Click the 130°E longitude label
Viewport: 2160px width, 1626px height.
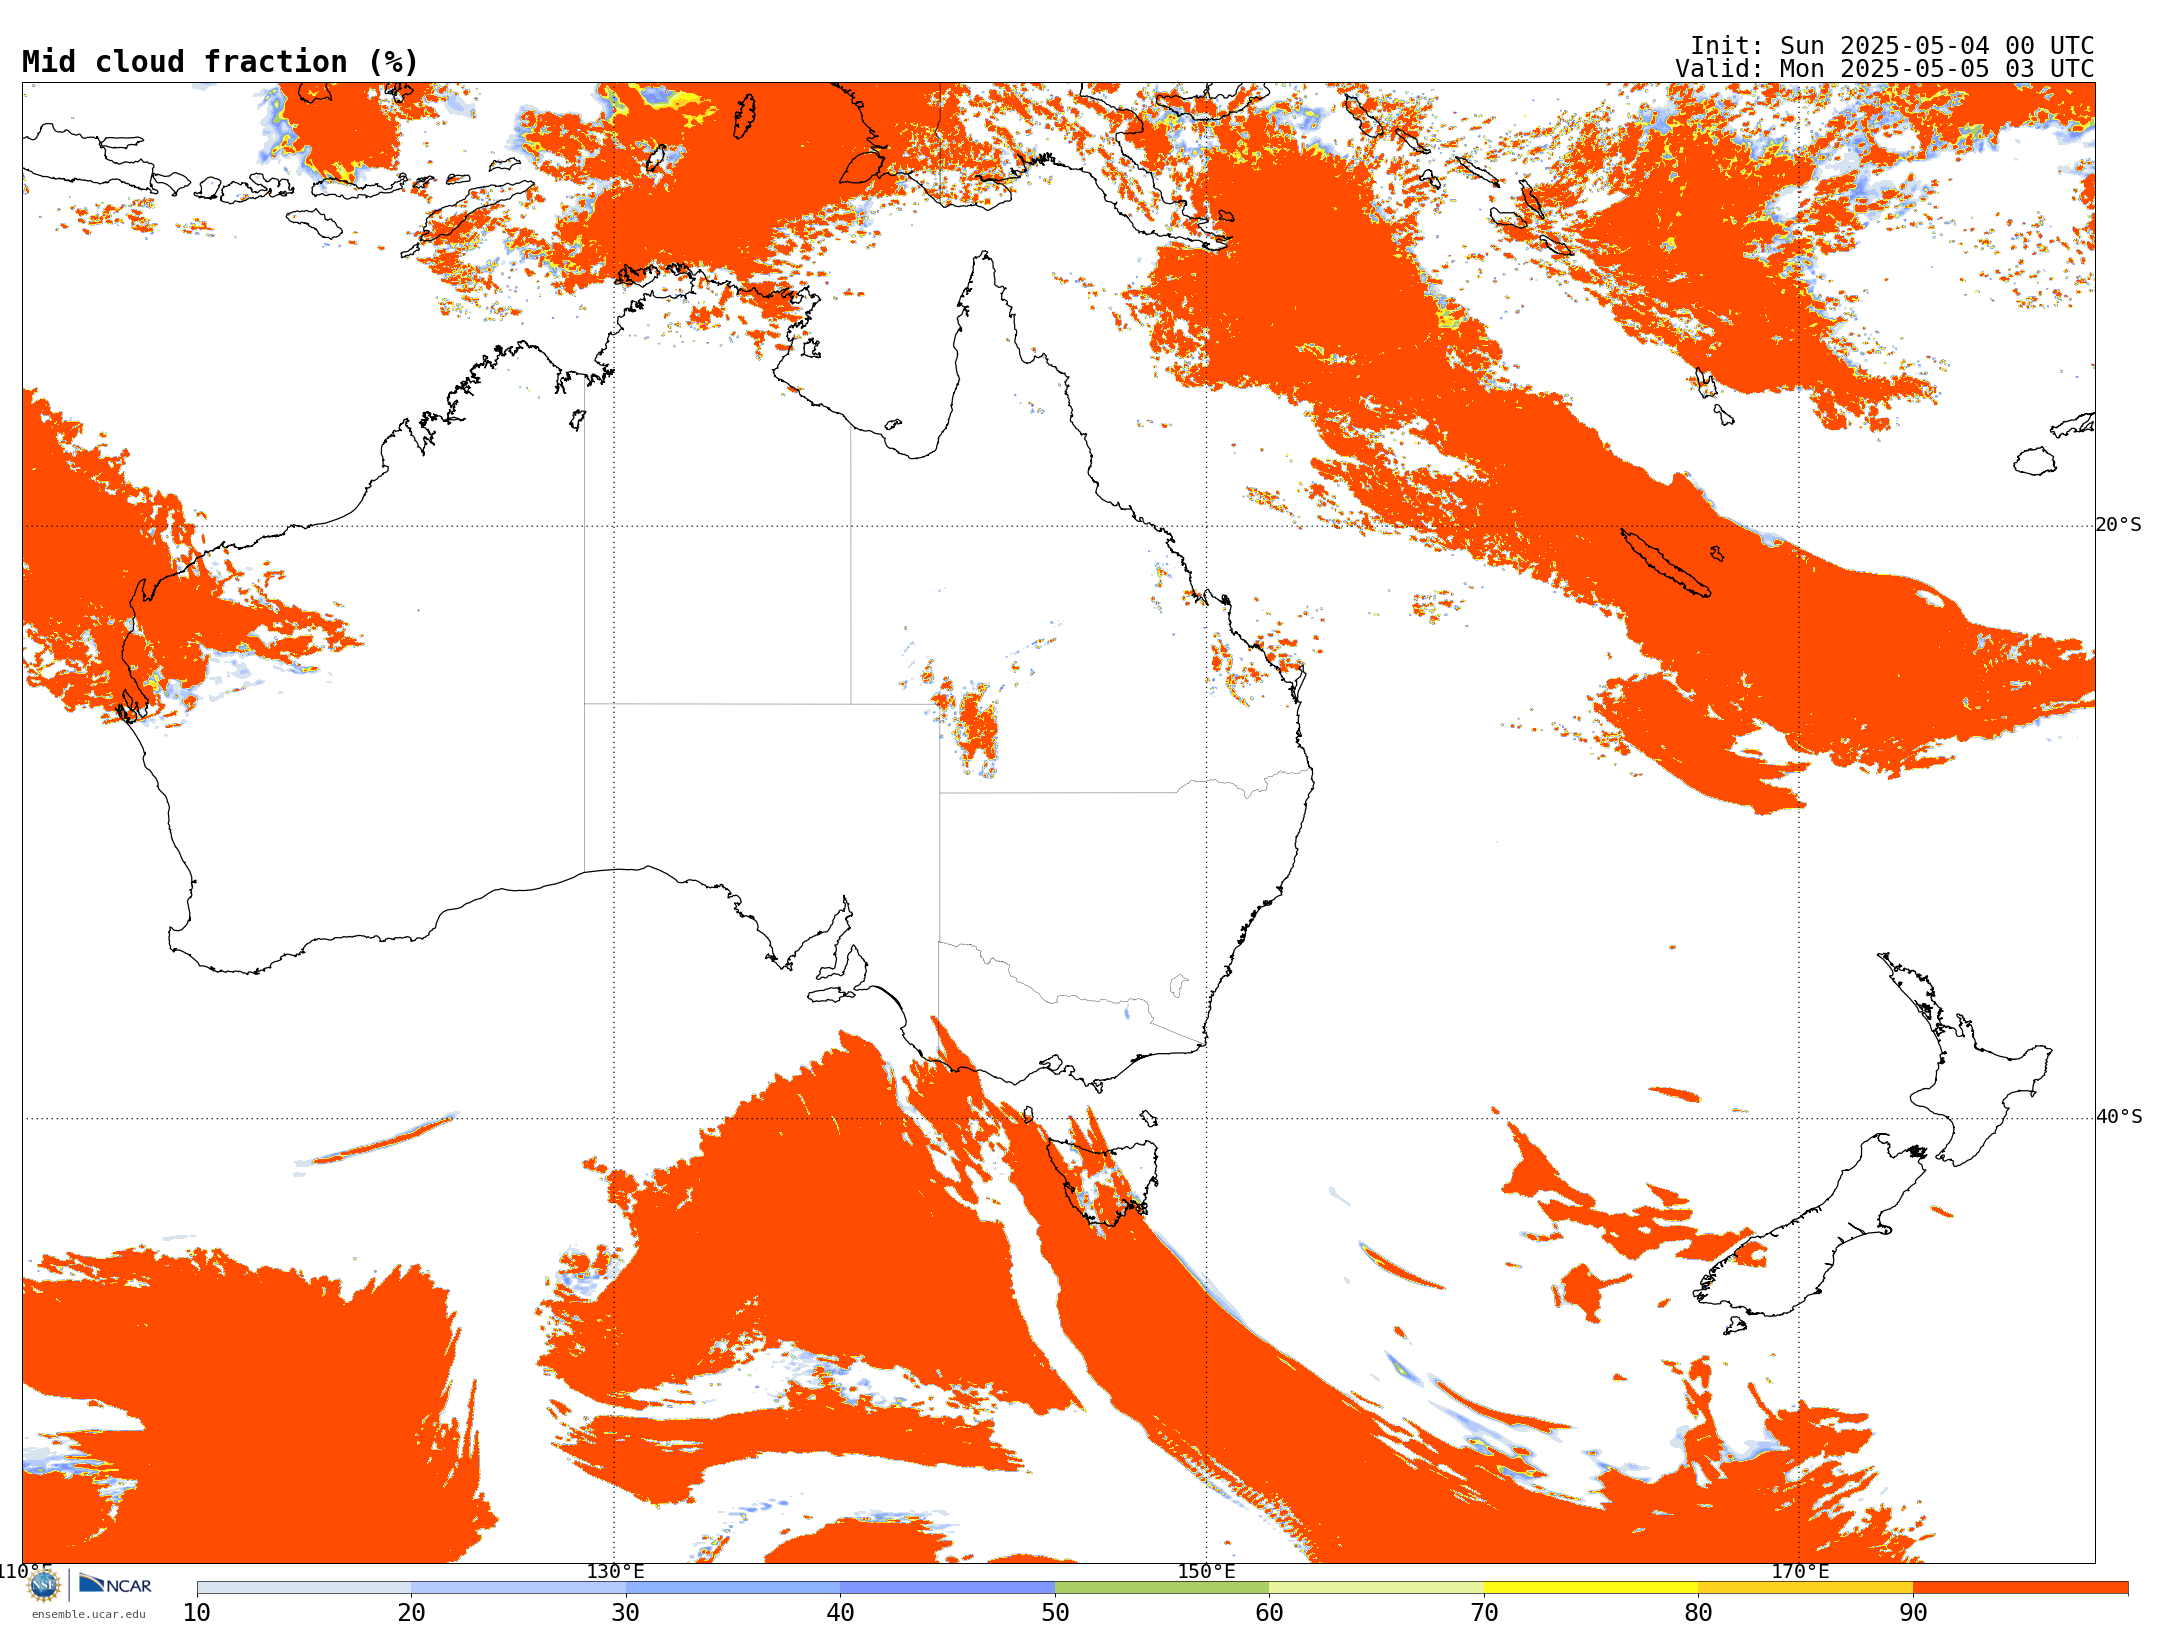(x=615, y=1571)
